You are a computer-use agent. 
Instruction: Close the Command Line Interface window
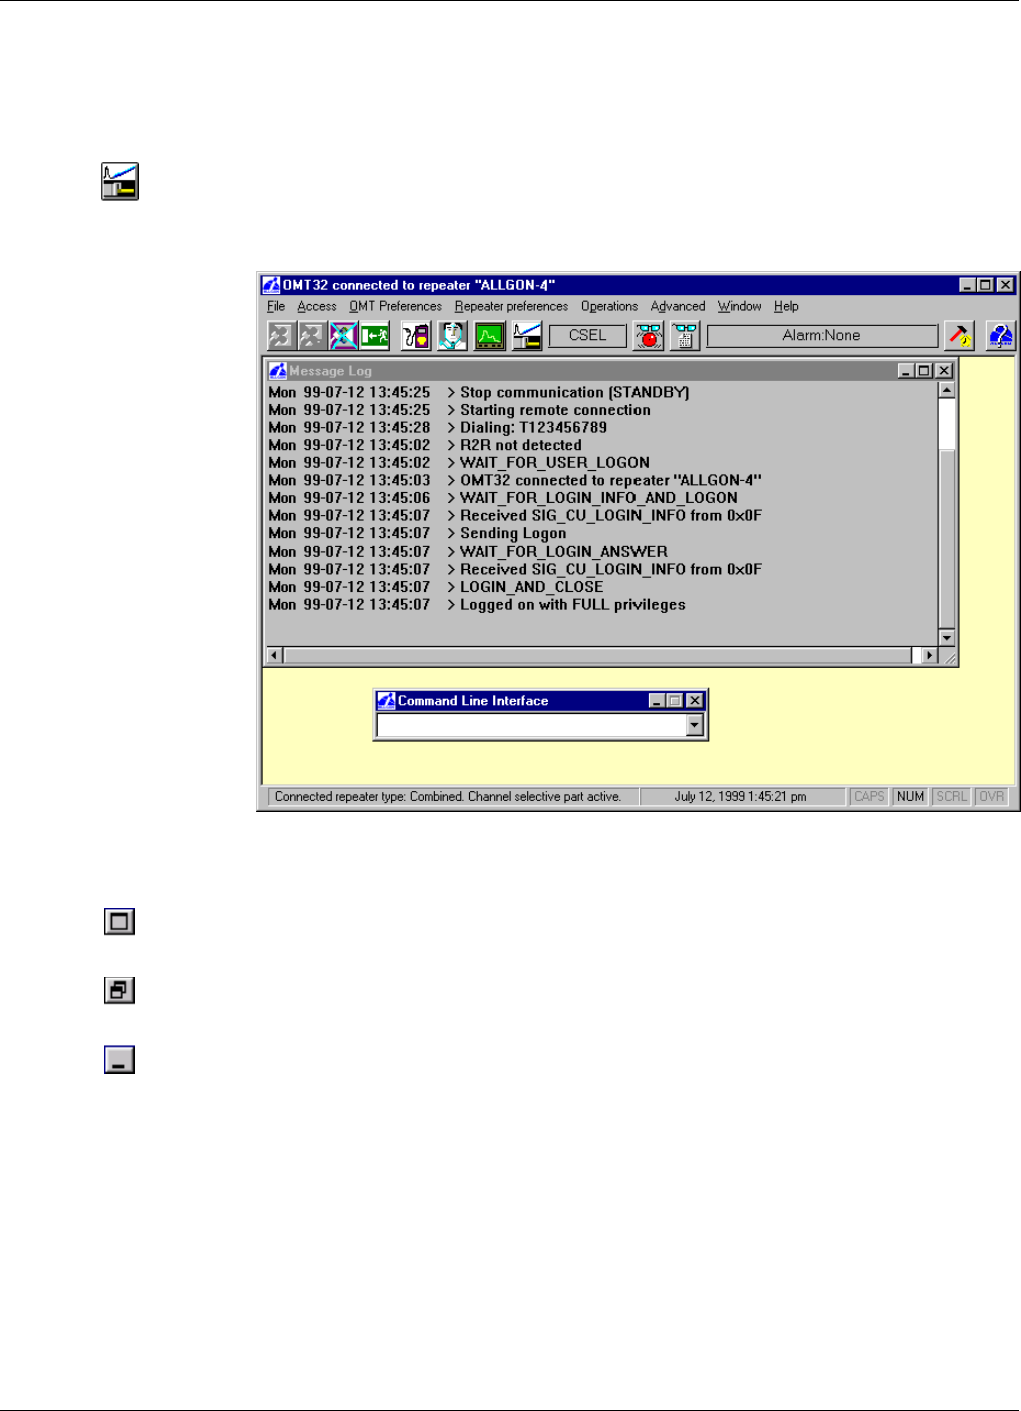pyautogui.click(x=695, y=701)
